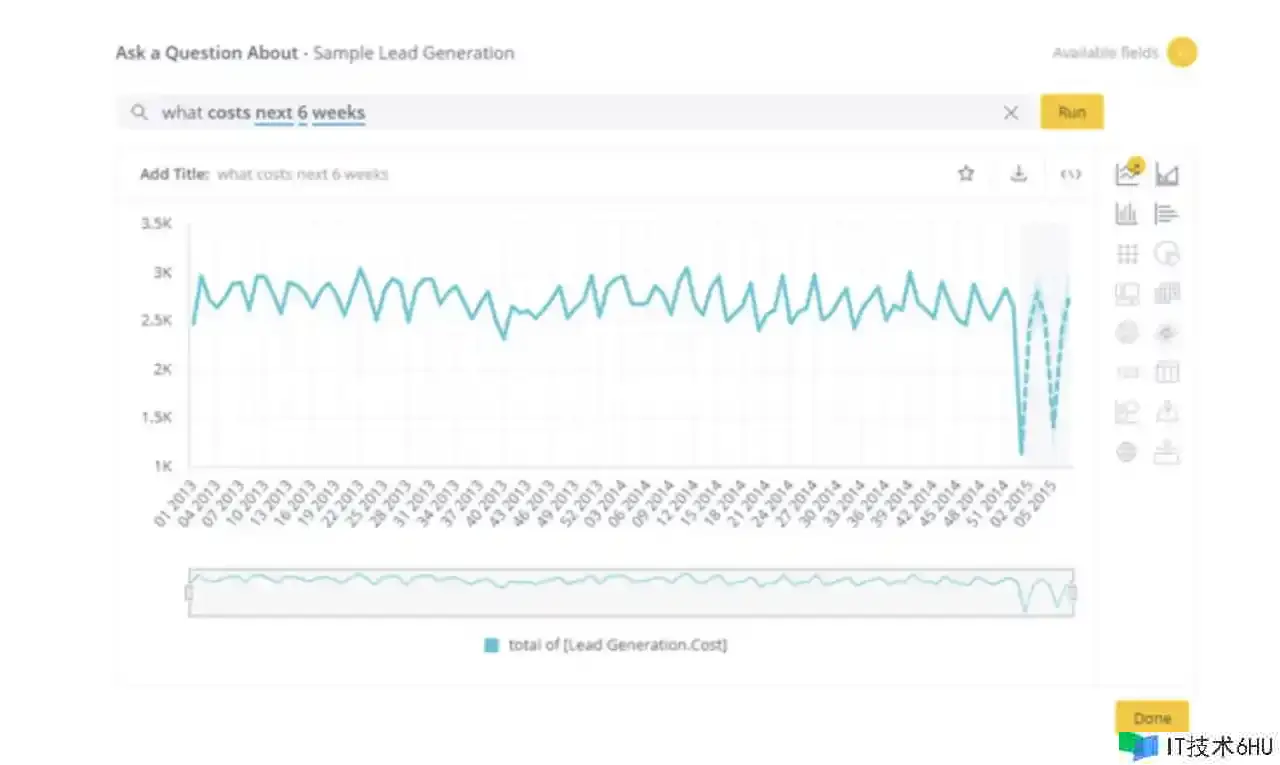Click the search magnifier icon

[x=140, y=113]
